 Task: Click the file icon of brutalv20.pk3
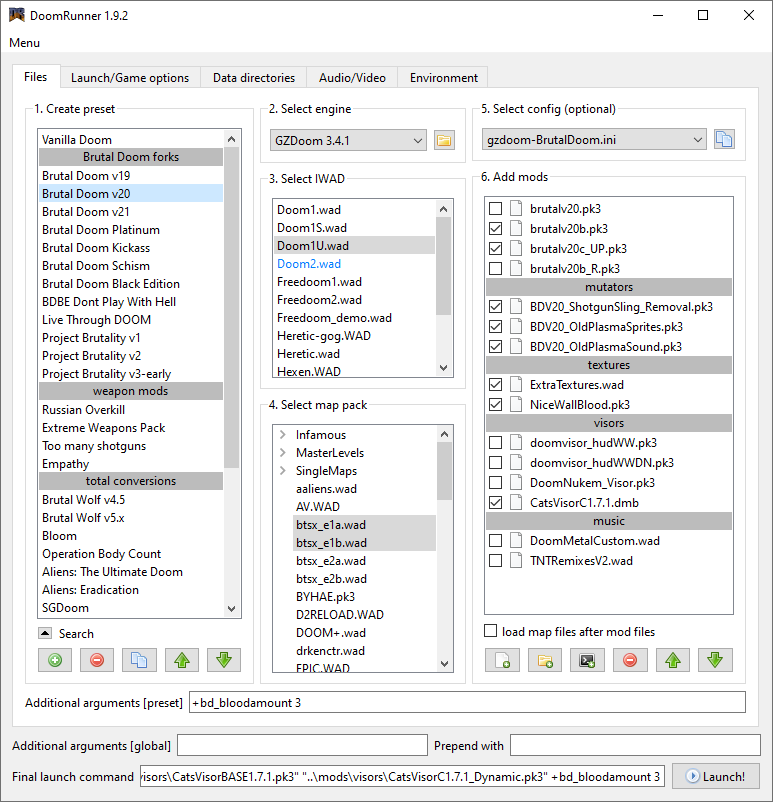pos(516,209)
